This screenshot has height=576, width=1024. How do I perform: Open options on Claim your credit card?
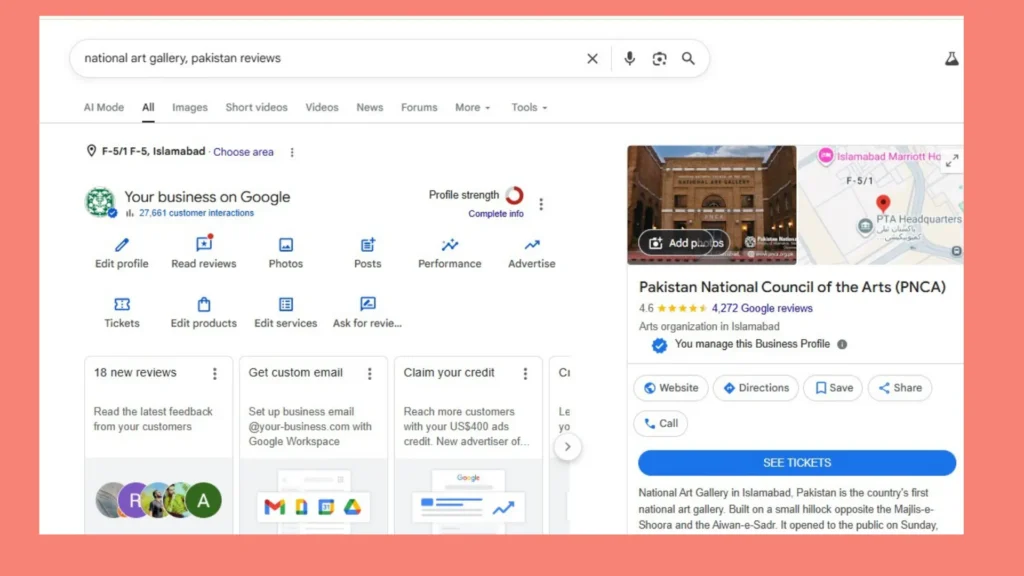click(x=525, y=374)
